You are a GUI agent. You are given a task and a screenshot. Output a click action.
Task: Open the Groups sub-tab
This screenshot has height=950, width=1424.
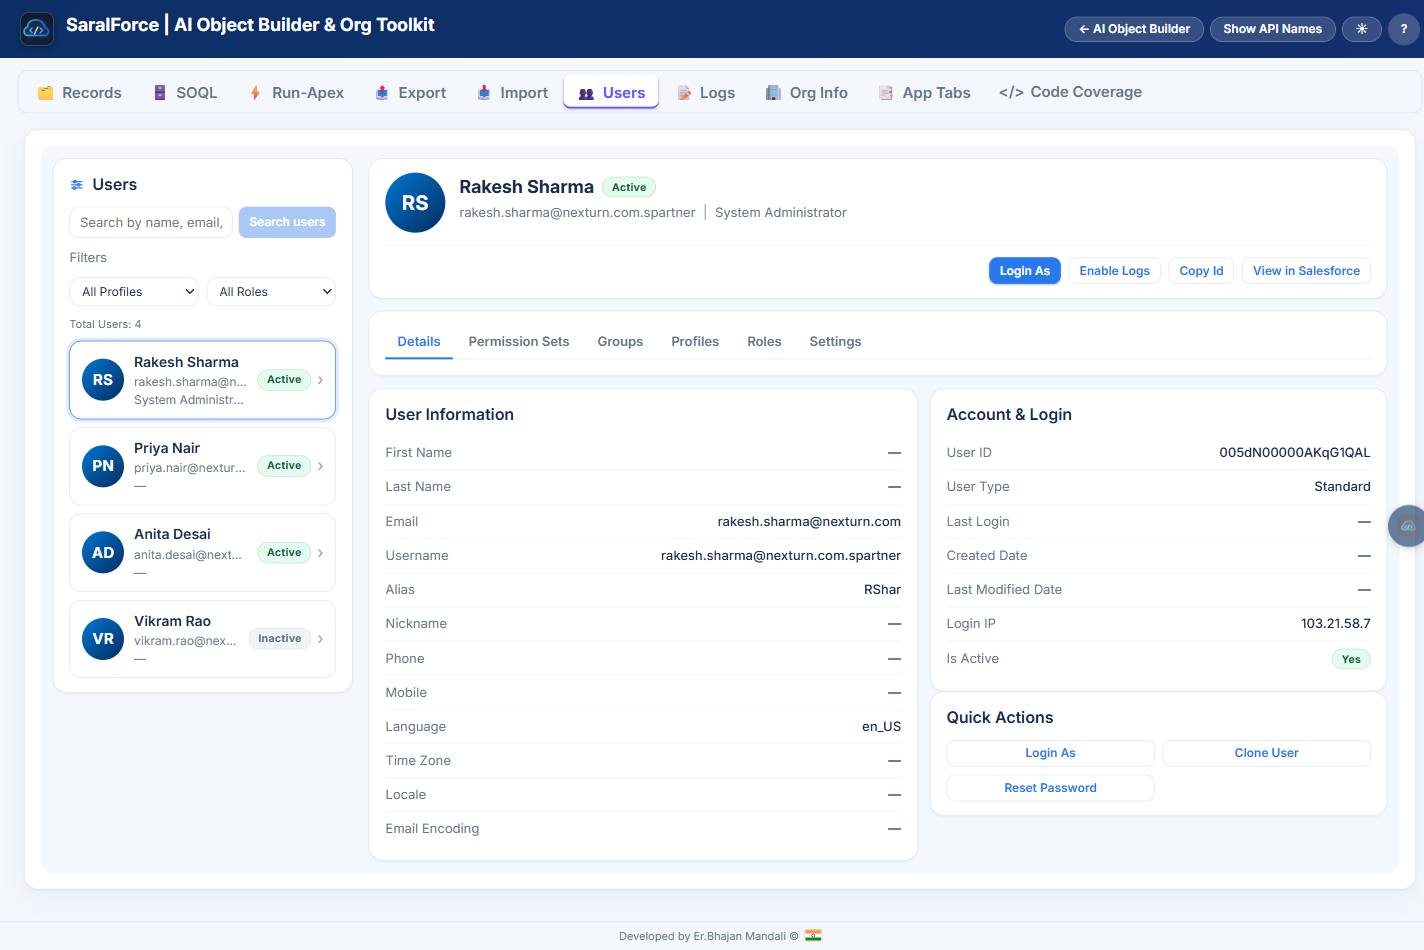pyautogui.click(x=620, y=342)
